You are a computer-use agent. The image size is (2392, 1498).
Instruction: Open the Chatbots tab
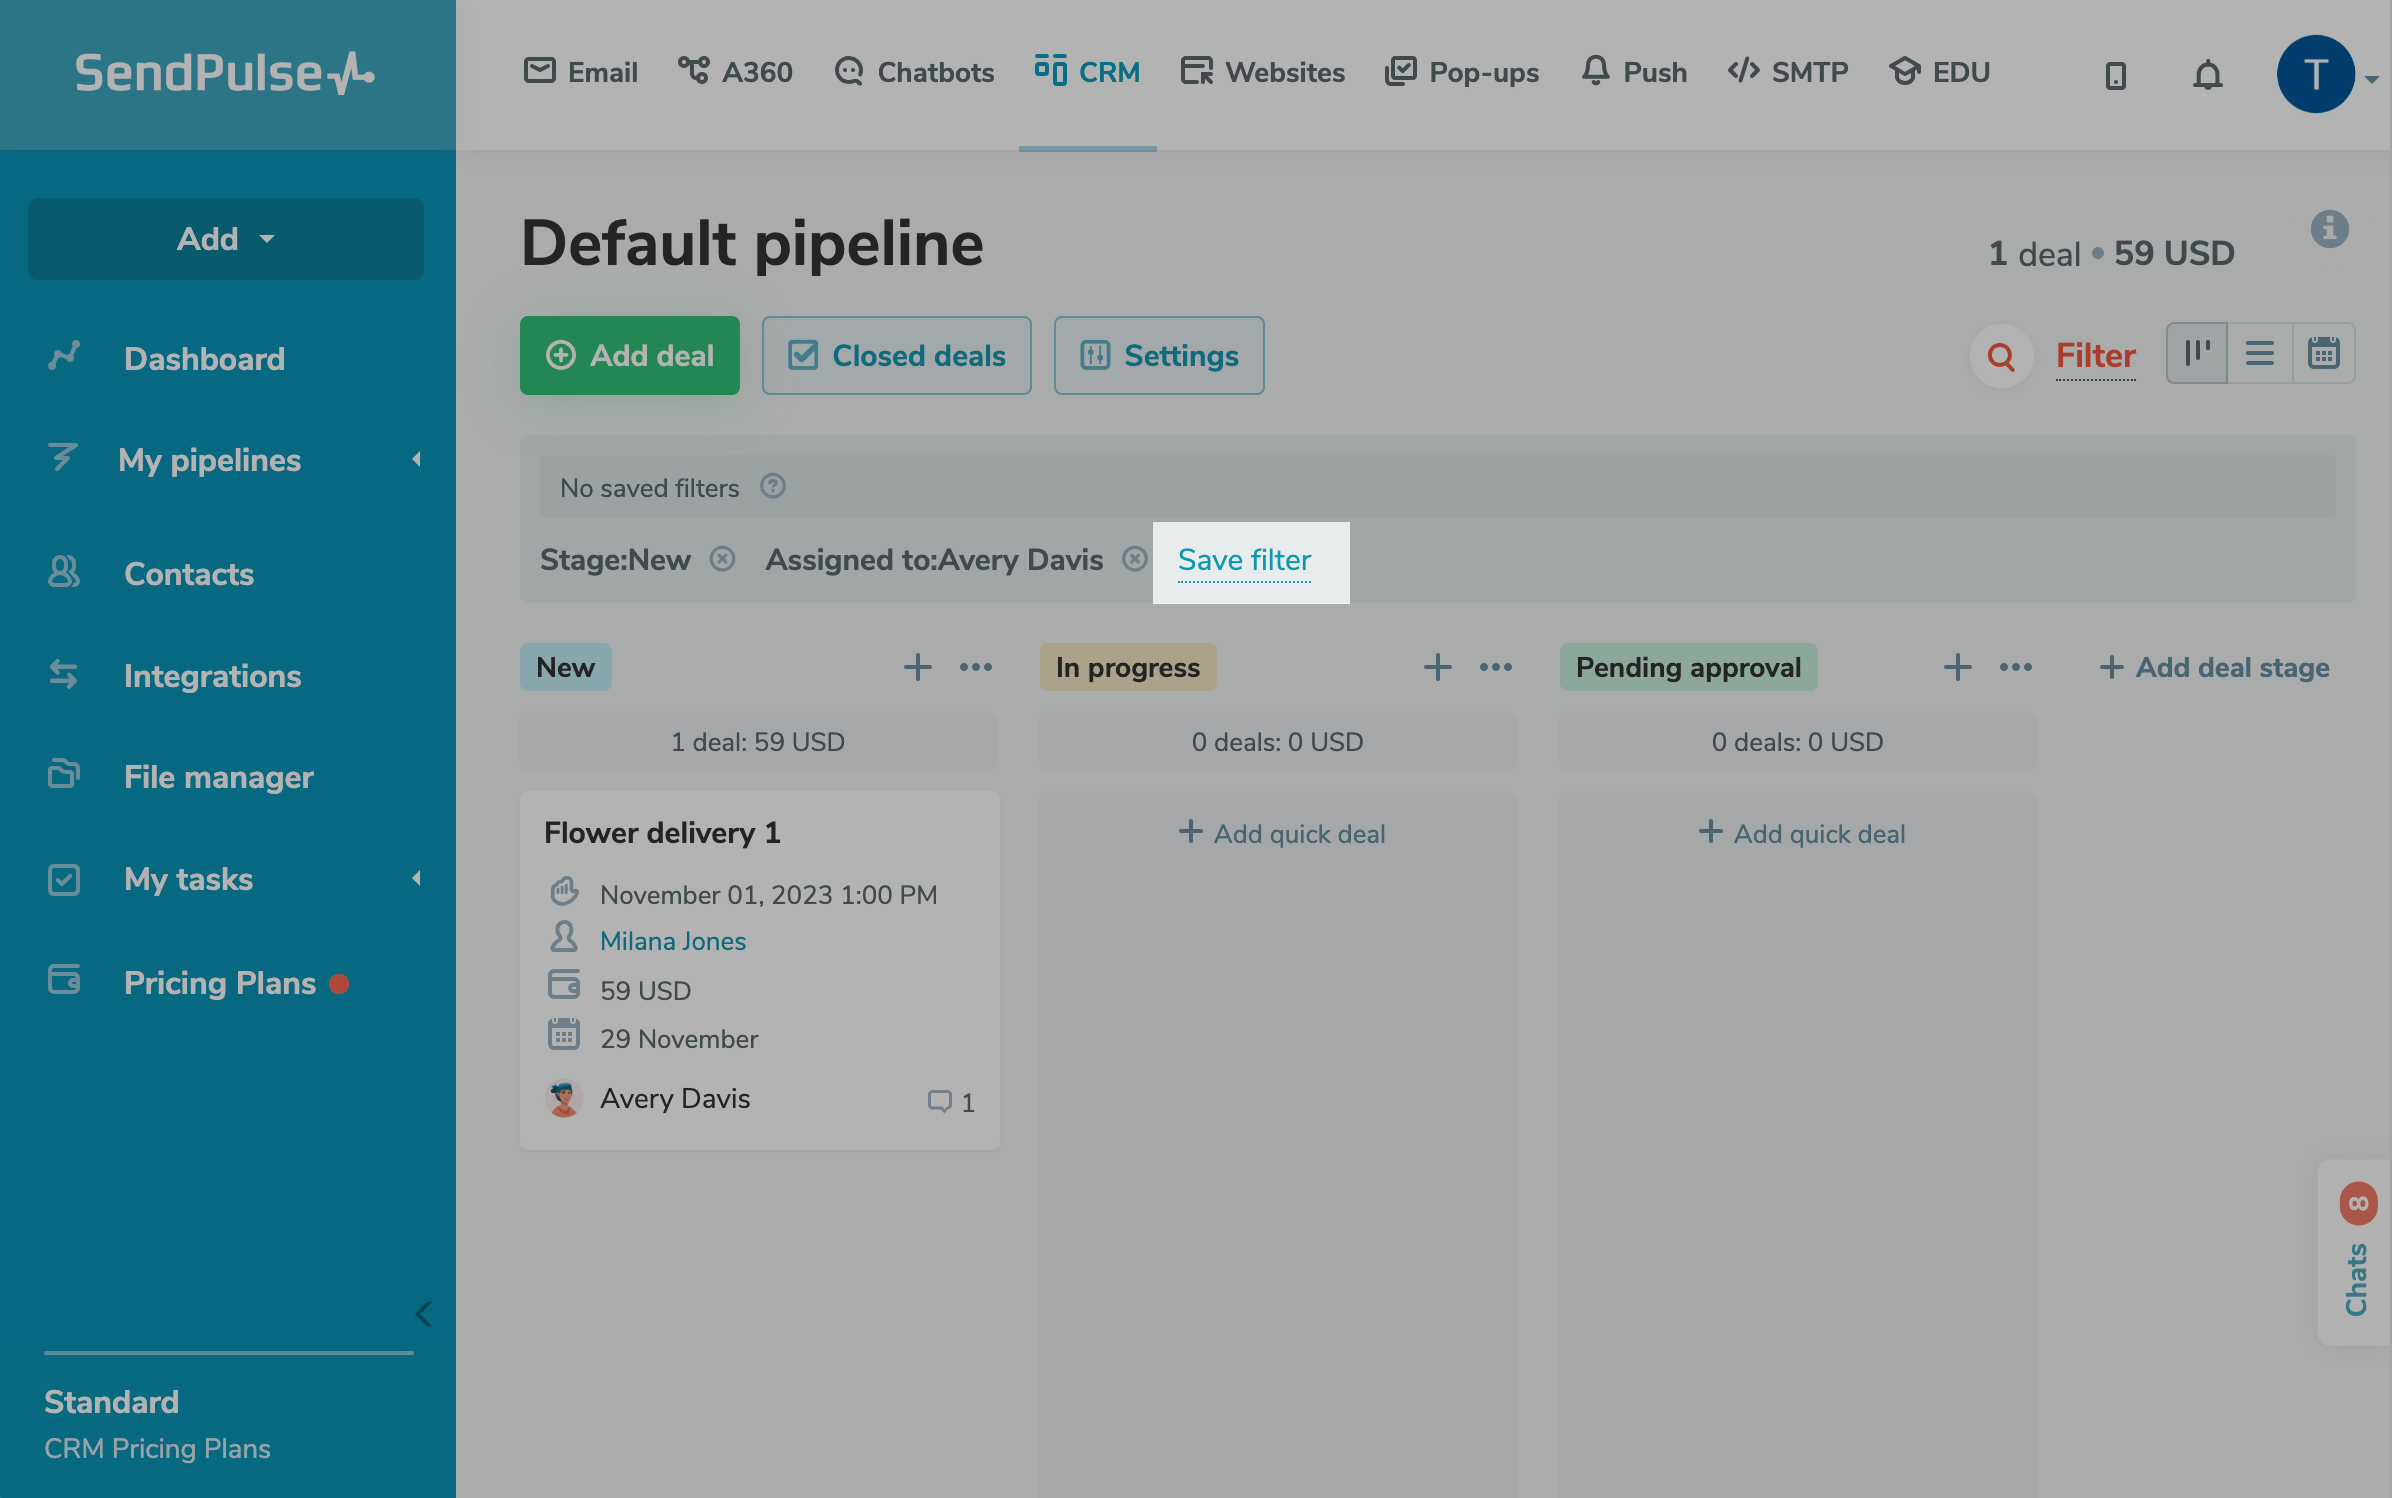914,72
